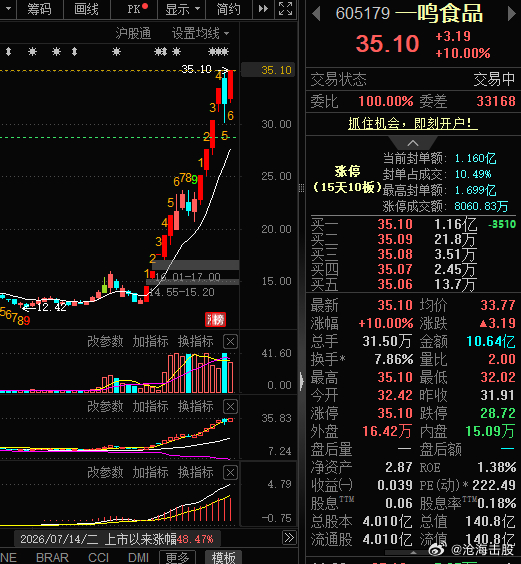The height and width of the screenshot is (564, 521).
Task: Click the 换手 7.86% value
Action: pyautogui.click(x=394, y=359)
